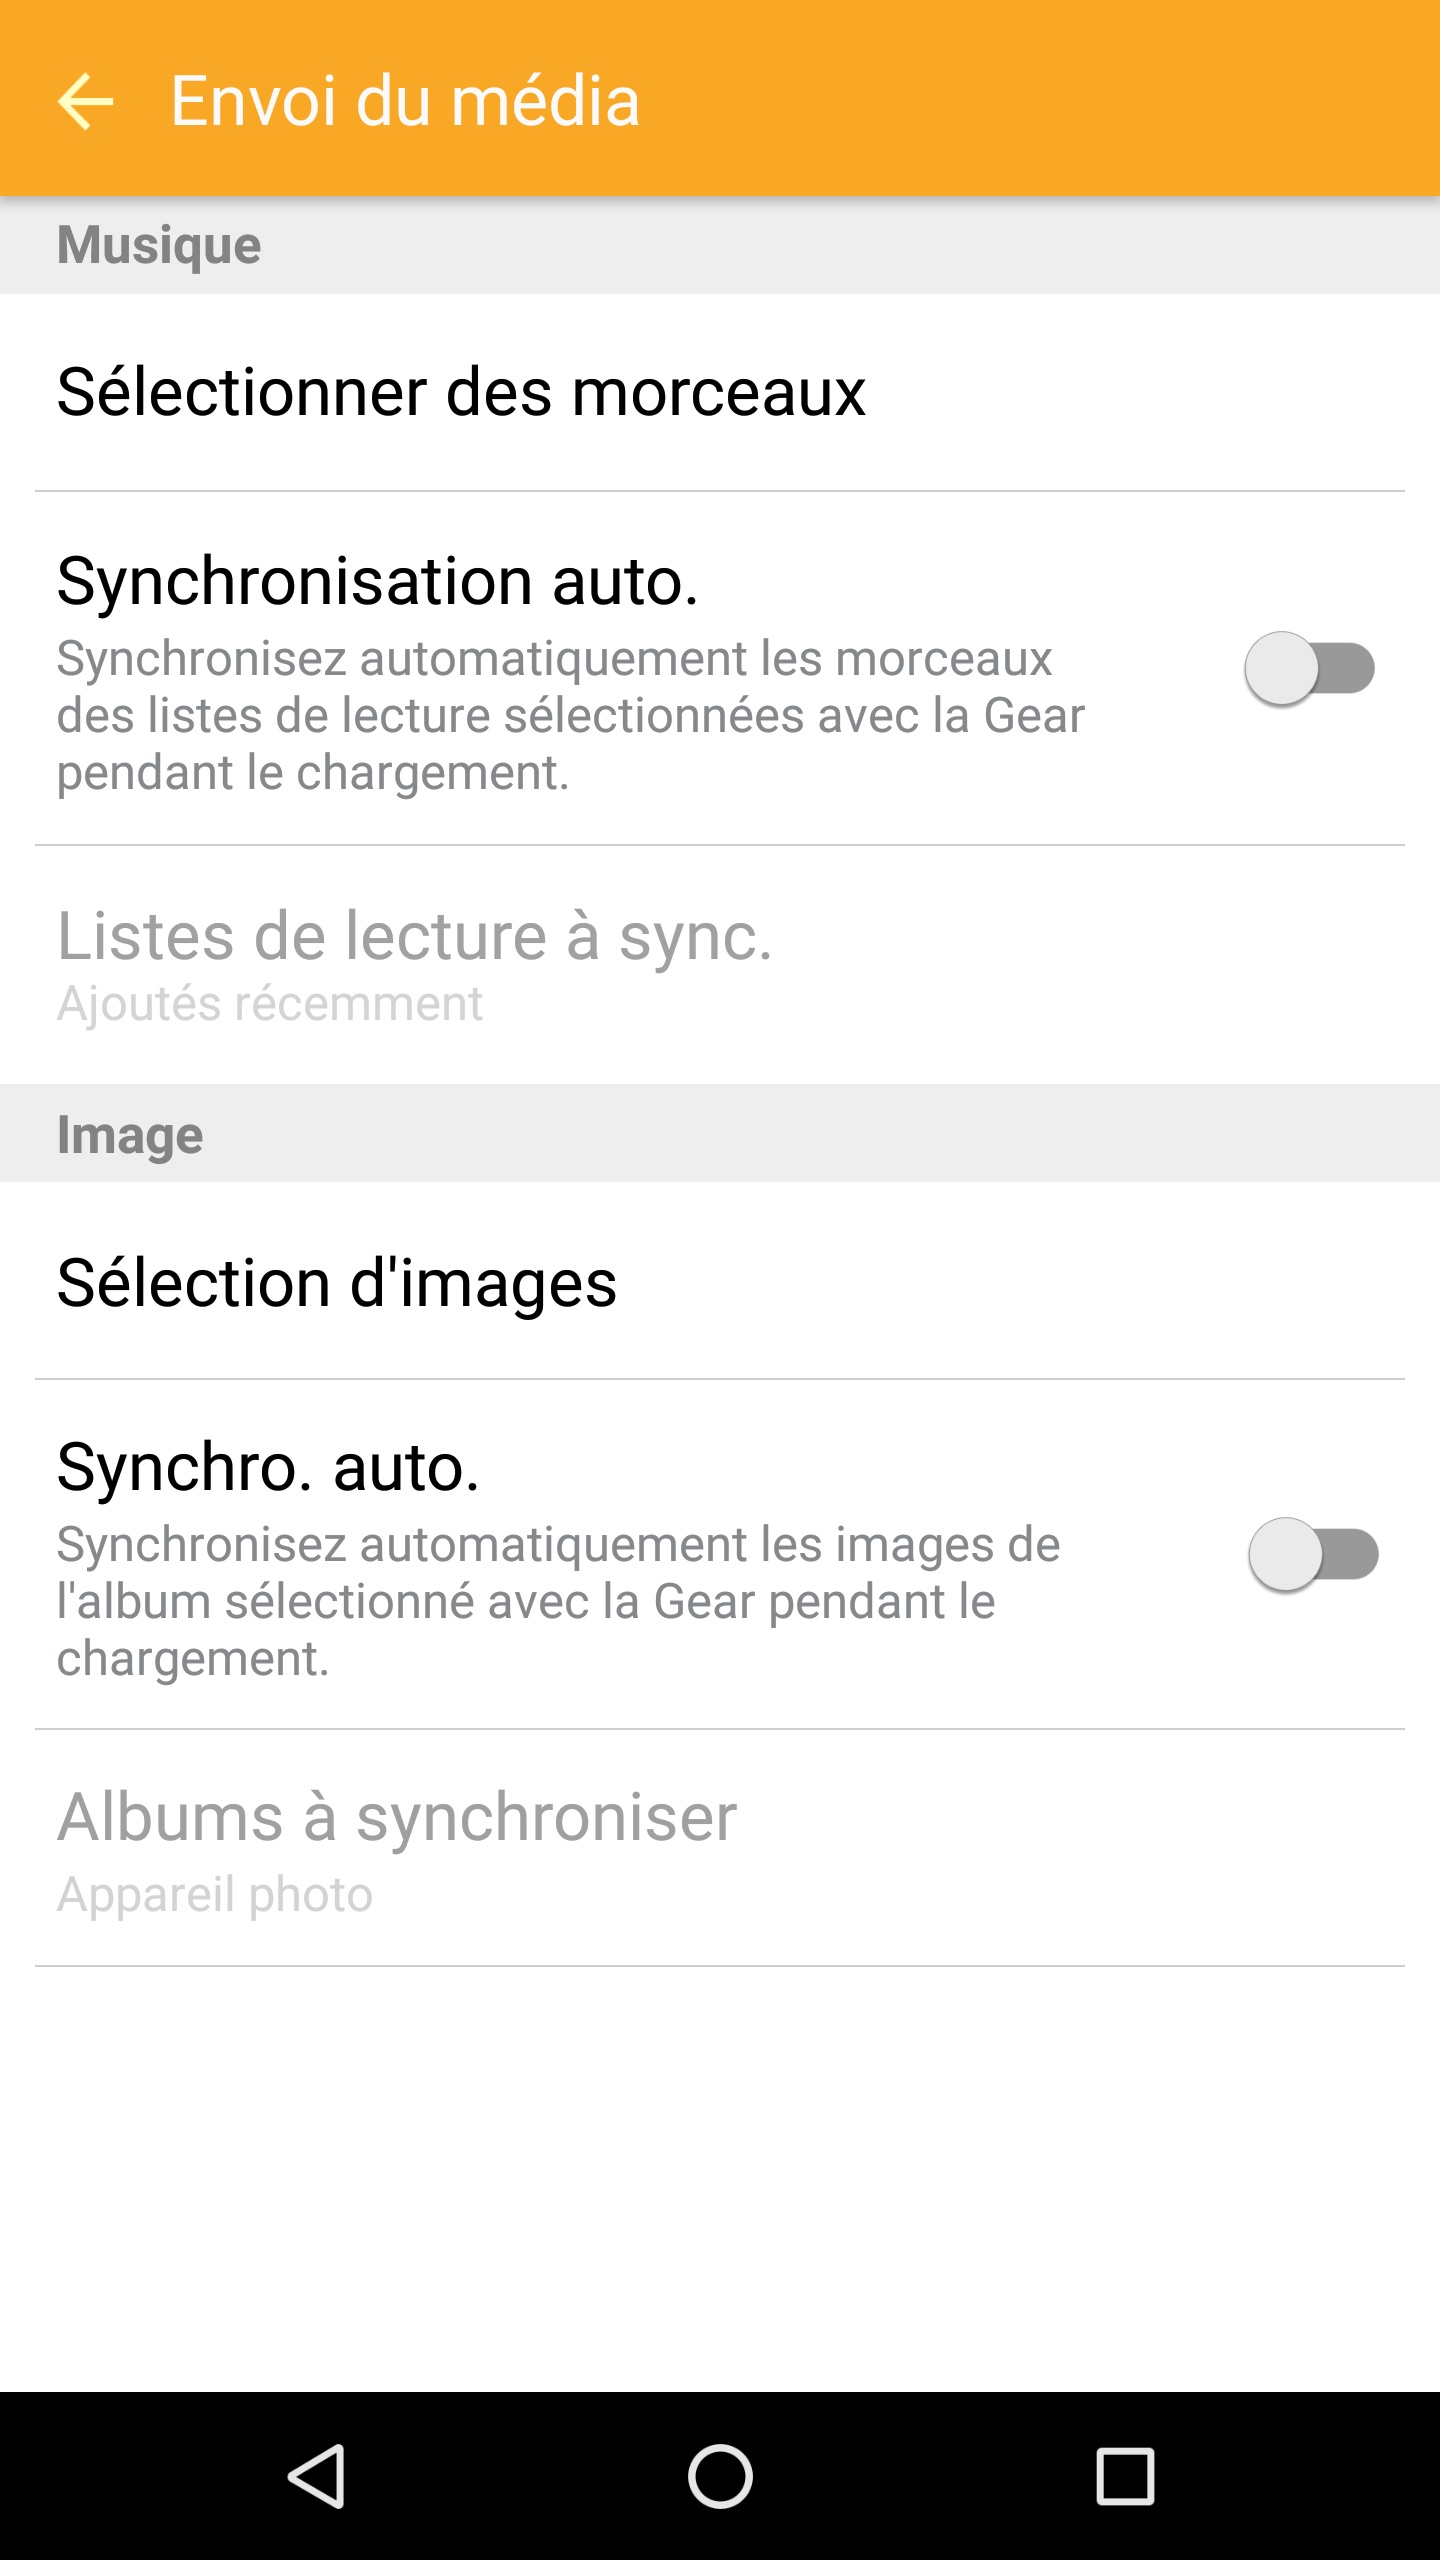Open Albums à synchroniser chooser
This screenshot has width=1440, height=2560.
(x=397, y=1817)
